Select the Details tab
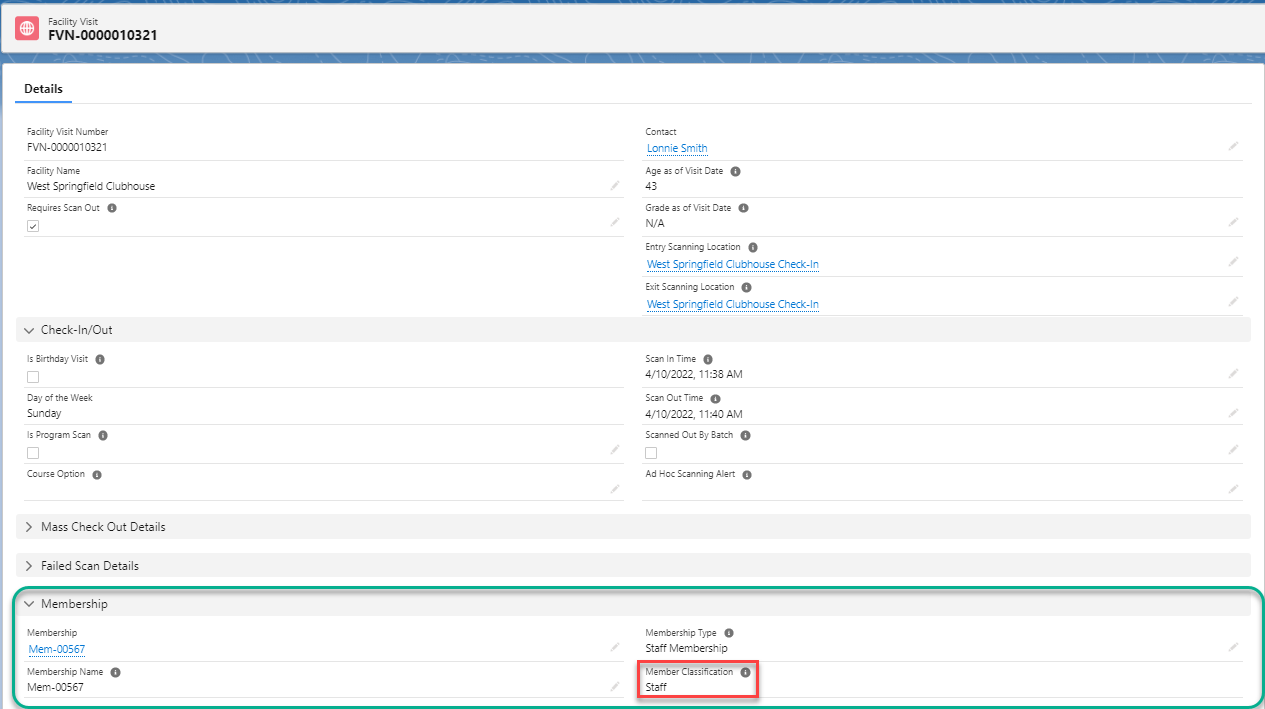Image resolution: width=1265 pixels, height=709 pixels. coord(44,89)
